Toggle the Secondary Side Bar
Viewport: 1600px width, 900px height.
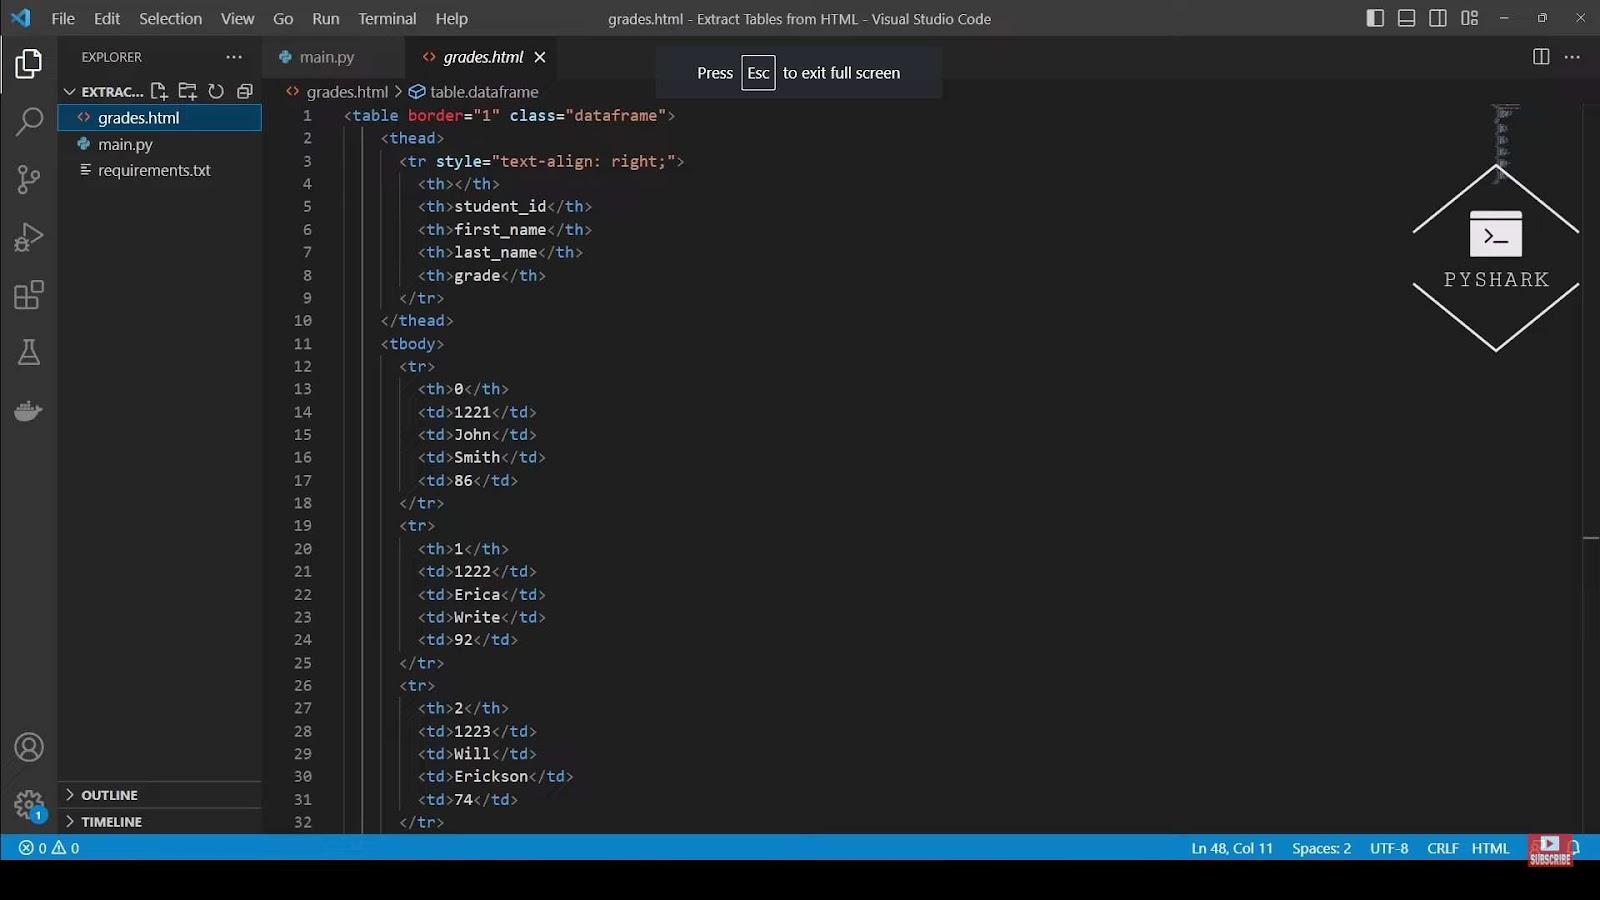click(1438, 18)
